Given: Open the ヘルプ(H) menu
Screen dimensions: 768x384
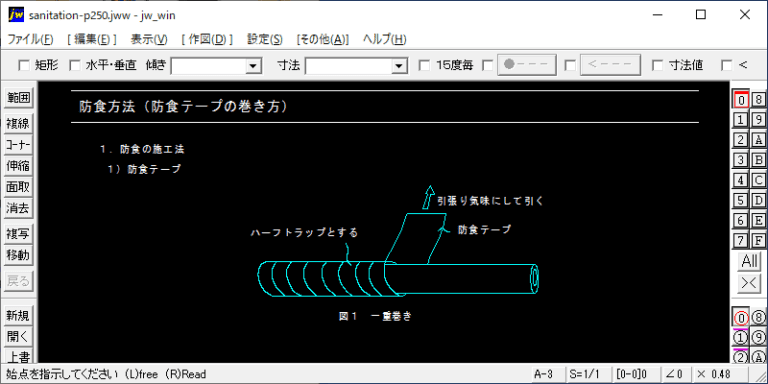Looking at the screenshot, I should [x=384, y=40].
